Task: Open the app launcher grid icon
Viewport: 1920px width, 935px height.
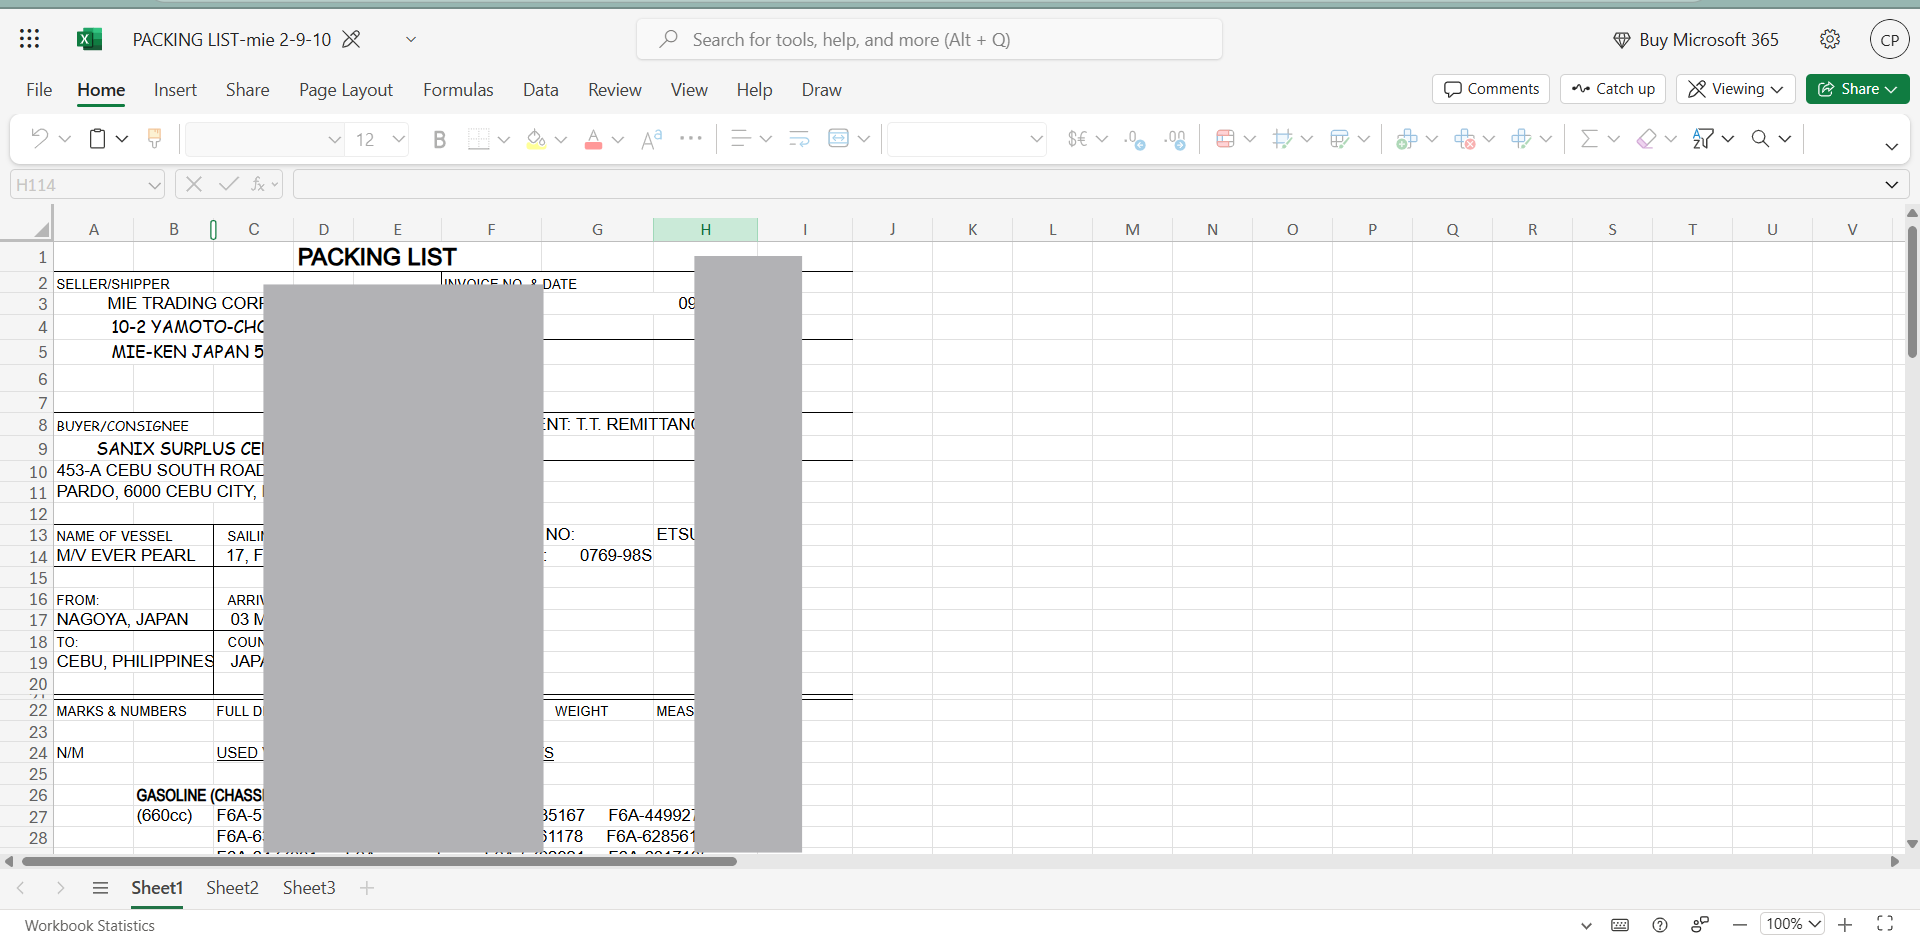Action: coord(29,39)
